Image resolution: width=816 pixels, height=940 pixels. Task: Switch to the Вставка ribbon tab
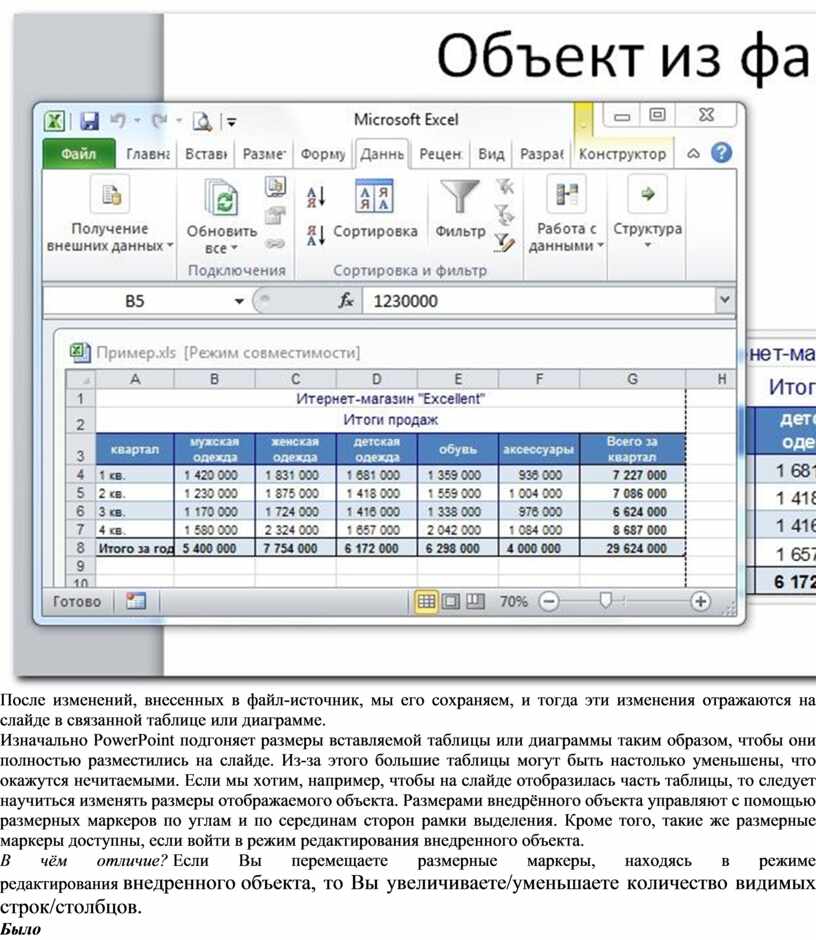coord(206,154)
